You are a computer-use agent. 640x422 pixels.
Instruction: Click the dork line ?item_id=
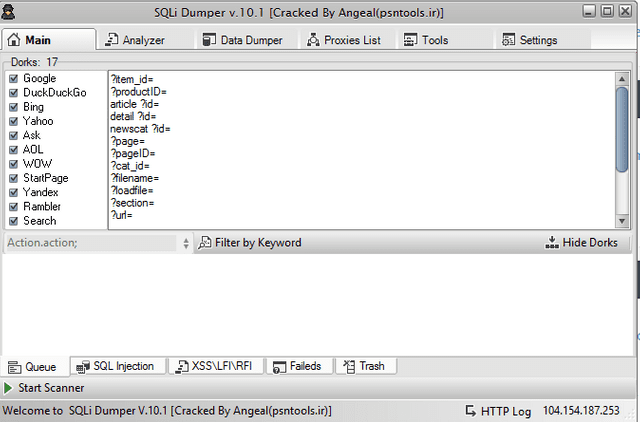point(131,79)
